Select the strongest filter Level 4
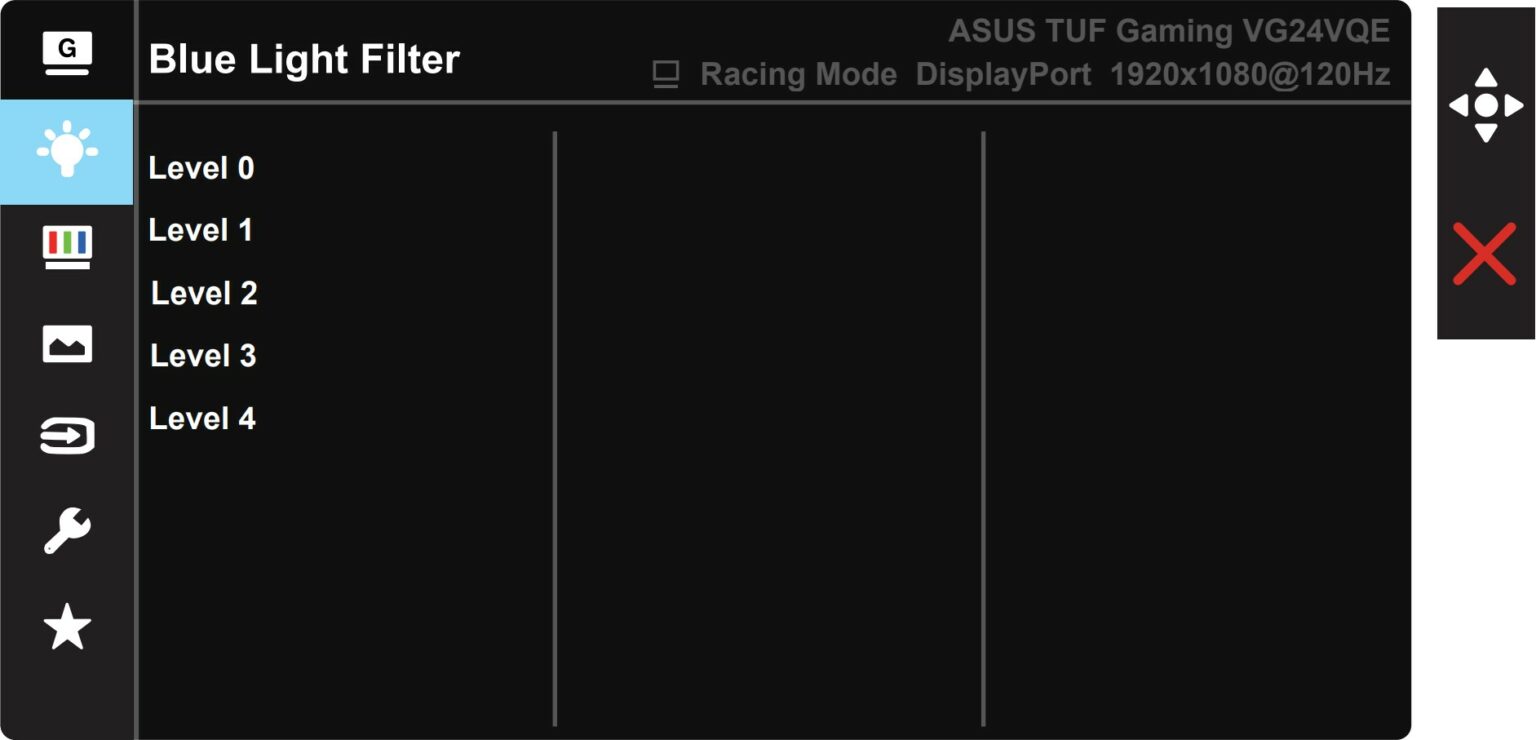 pyautogui.click(x=203, y=418)
